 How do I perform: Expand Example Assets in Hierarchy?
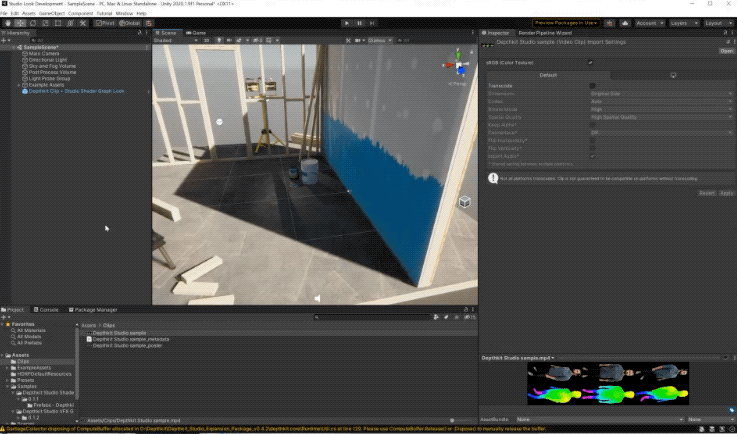(x=19, y=85)
